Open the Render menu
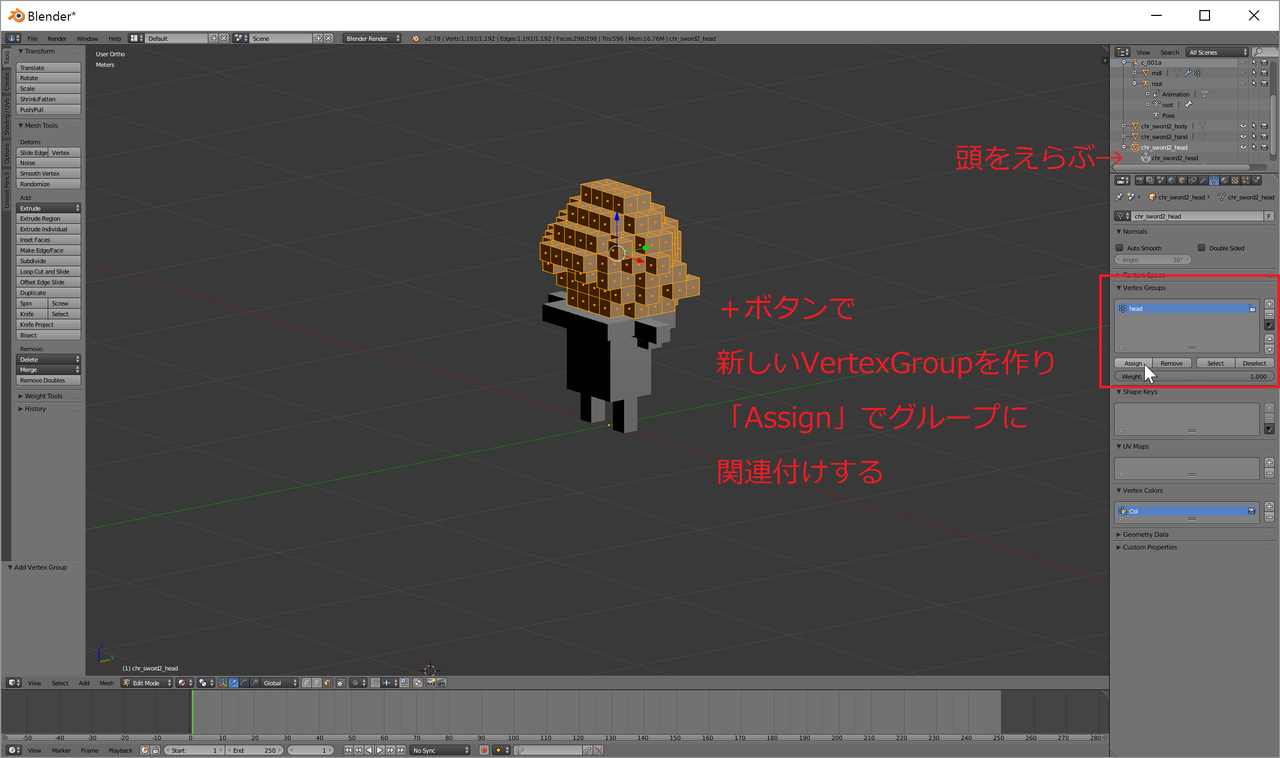Screen dimensions: 1280x758 point(57,38)
